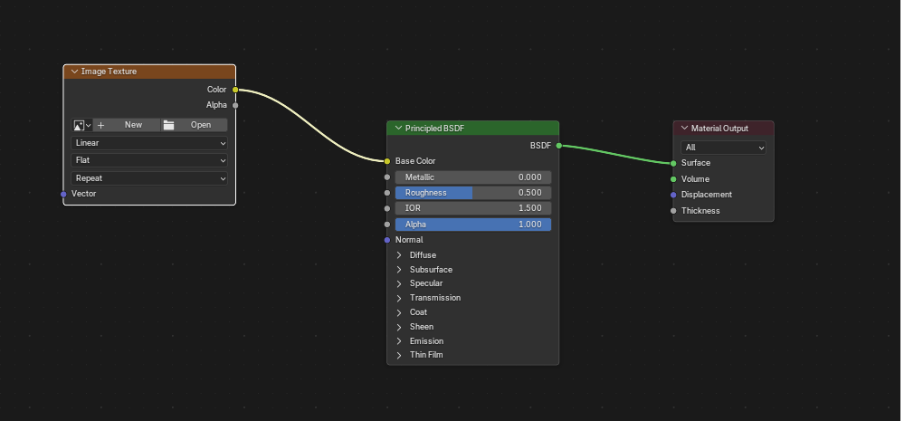
Task: Click the plus icon on New button
Action: click(x=101, y=125)
